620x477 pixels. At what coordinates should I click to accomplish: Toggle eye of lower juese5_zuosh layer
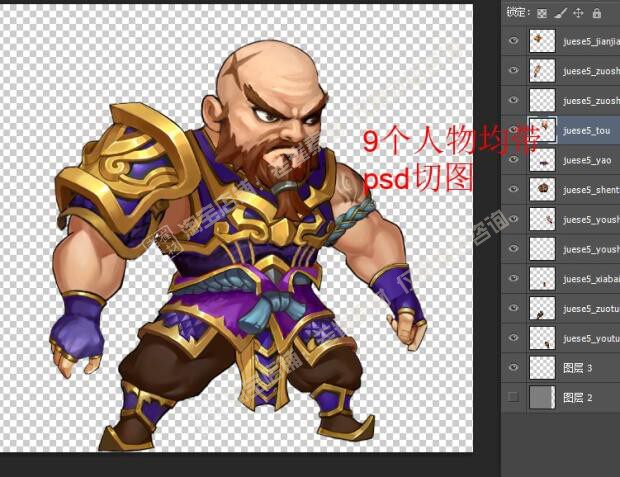(514, 100)
